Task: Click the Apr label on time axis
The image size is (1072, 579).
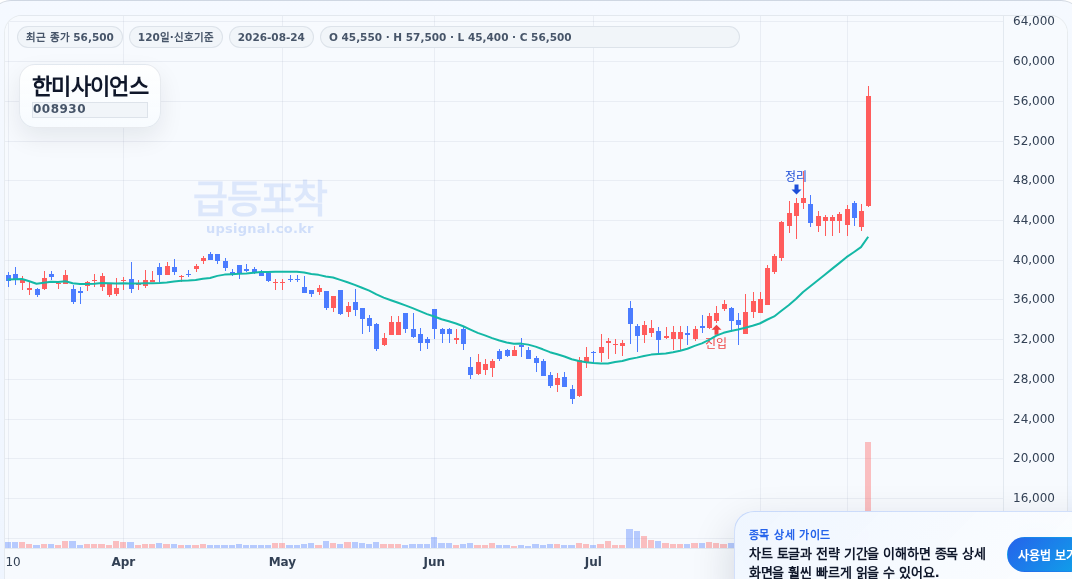Action: click(123, 562)
